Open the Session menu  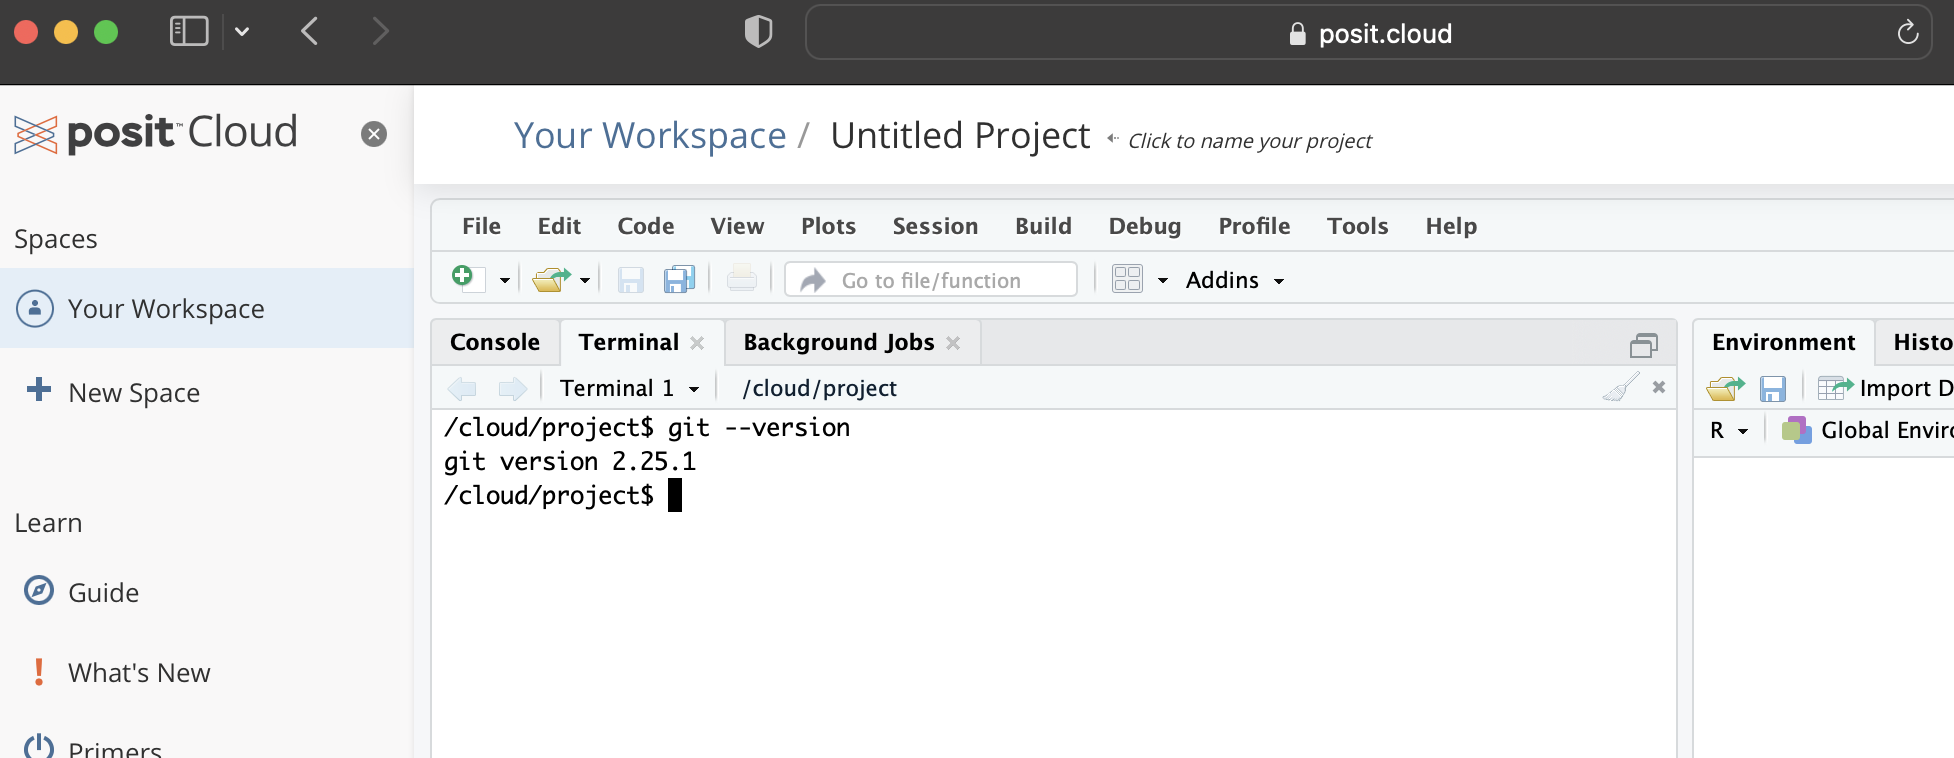[x=935, y=226]
